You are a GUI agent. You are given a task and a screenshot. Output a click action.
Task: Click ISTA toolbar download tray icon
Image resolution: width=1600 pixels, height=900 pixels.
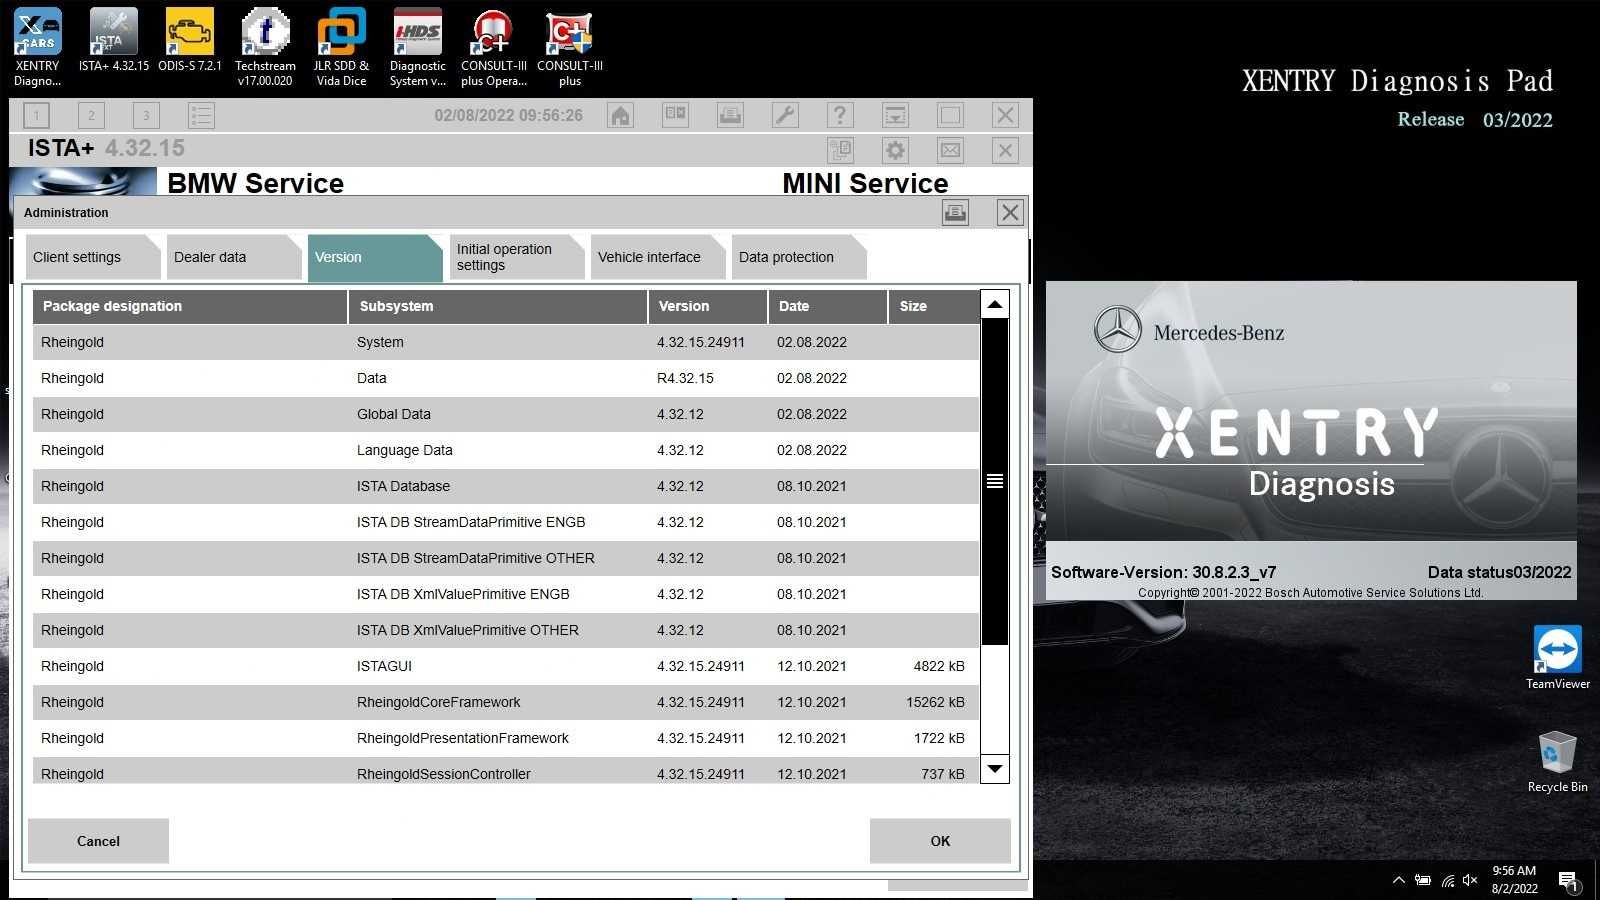(895, 115)
